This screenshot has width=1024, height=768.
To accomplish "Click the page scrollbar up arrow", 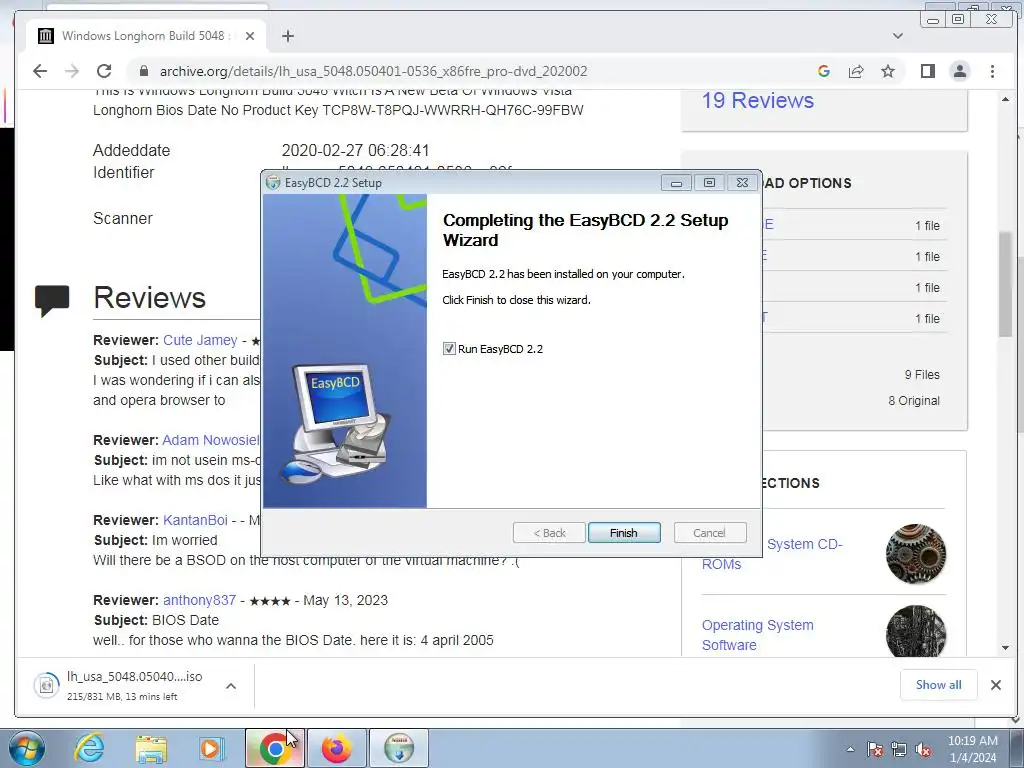I will click(1005, 99).
